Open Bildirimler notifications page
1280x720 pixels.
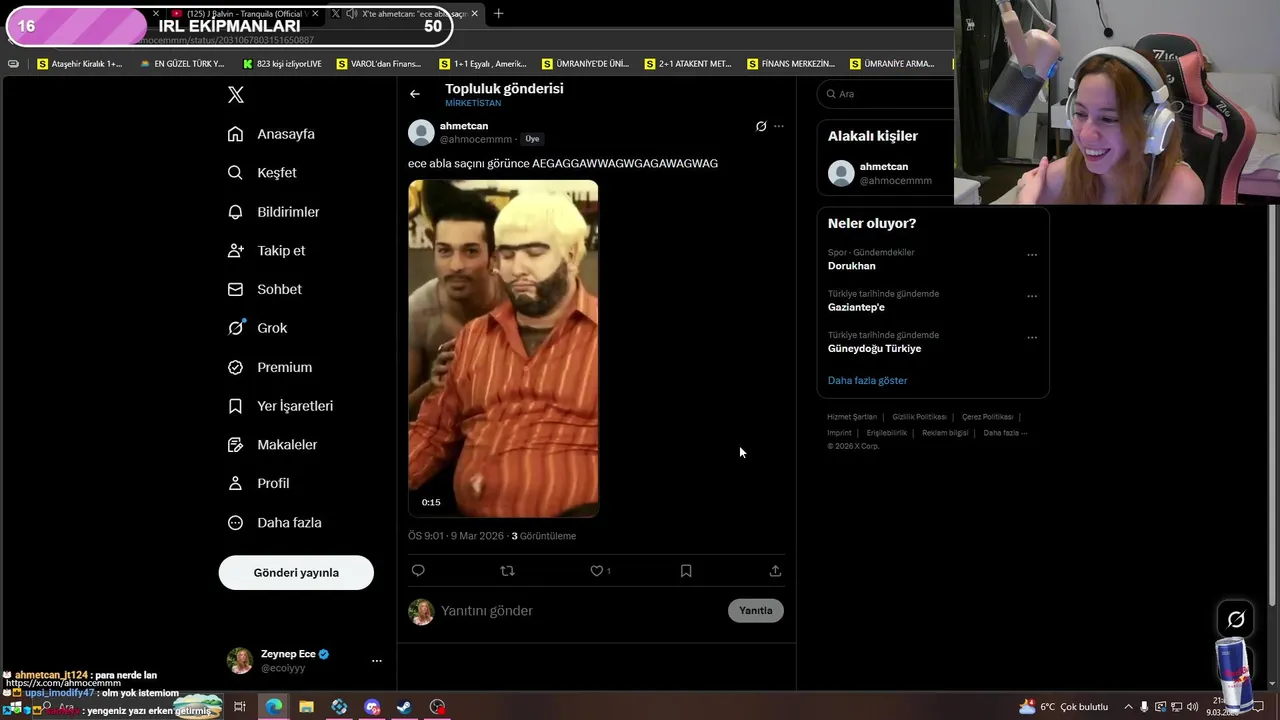coord(273,212)
